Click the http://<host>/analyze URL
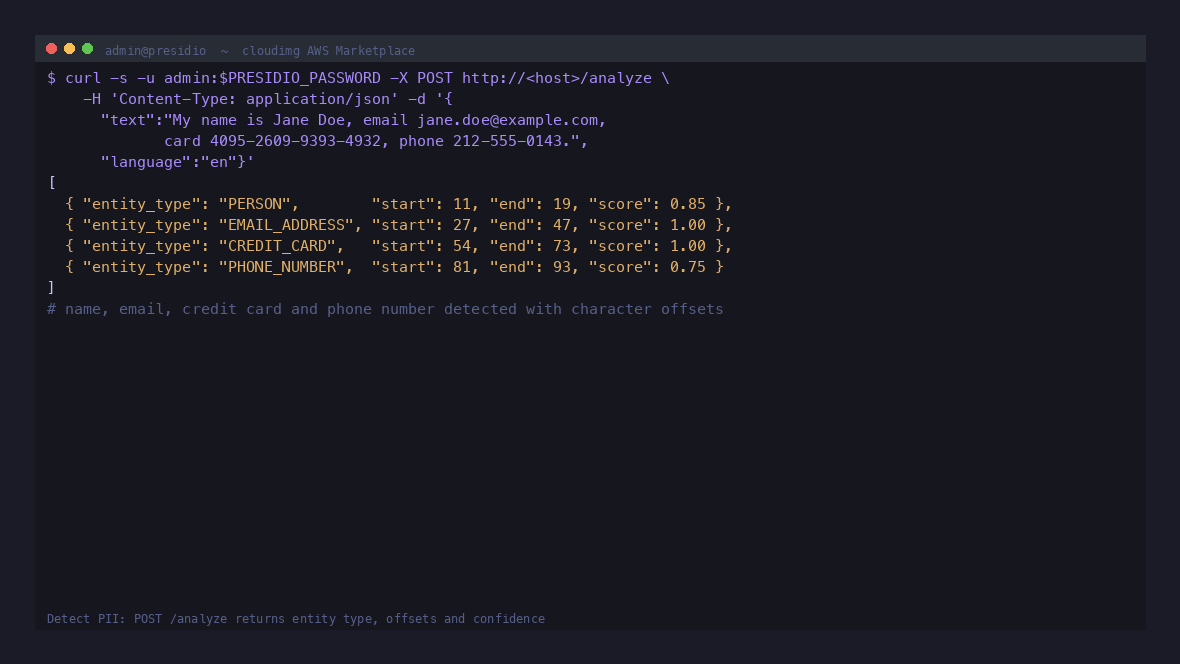This screenshot has width=1180, height=664. [557, 78]
